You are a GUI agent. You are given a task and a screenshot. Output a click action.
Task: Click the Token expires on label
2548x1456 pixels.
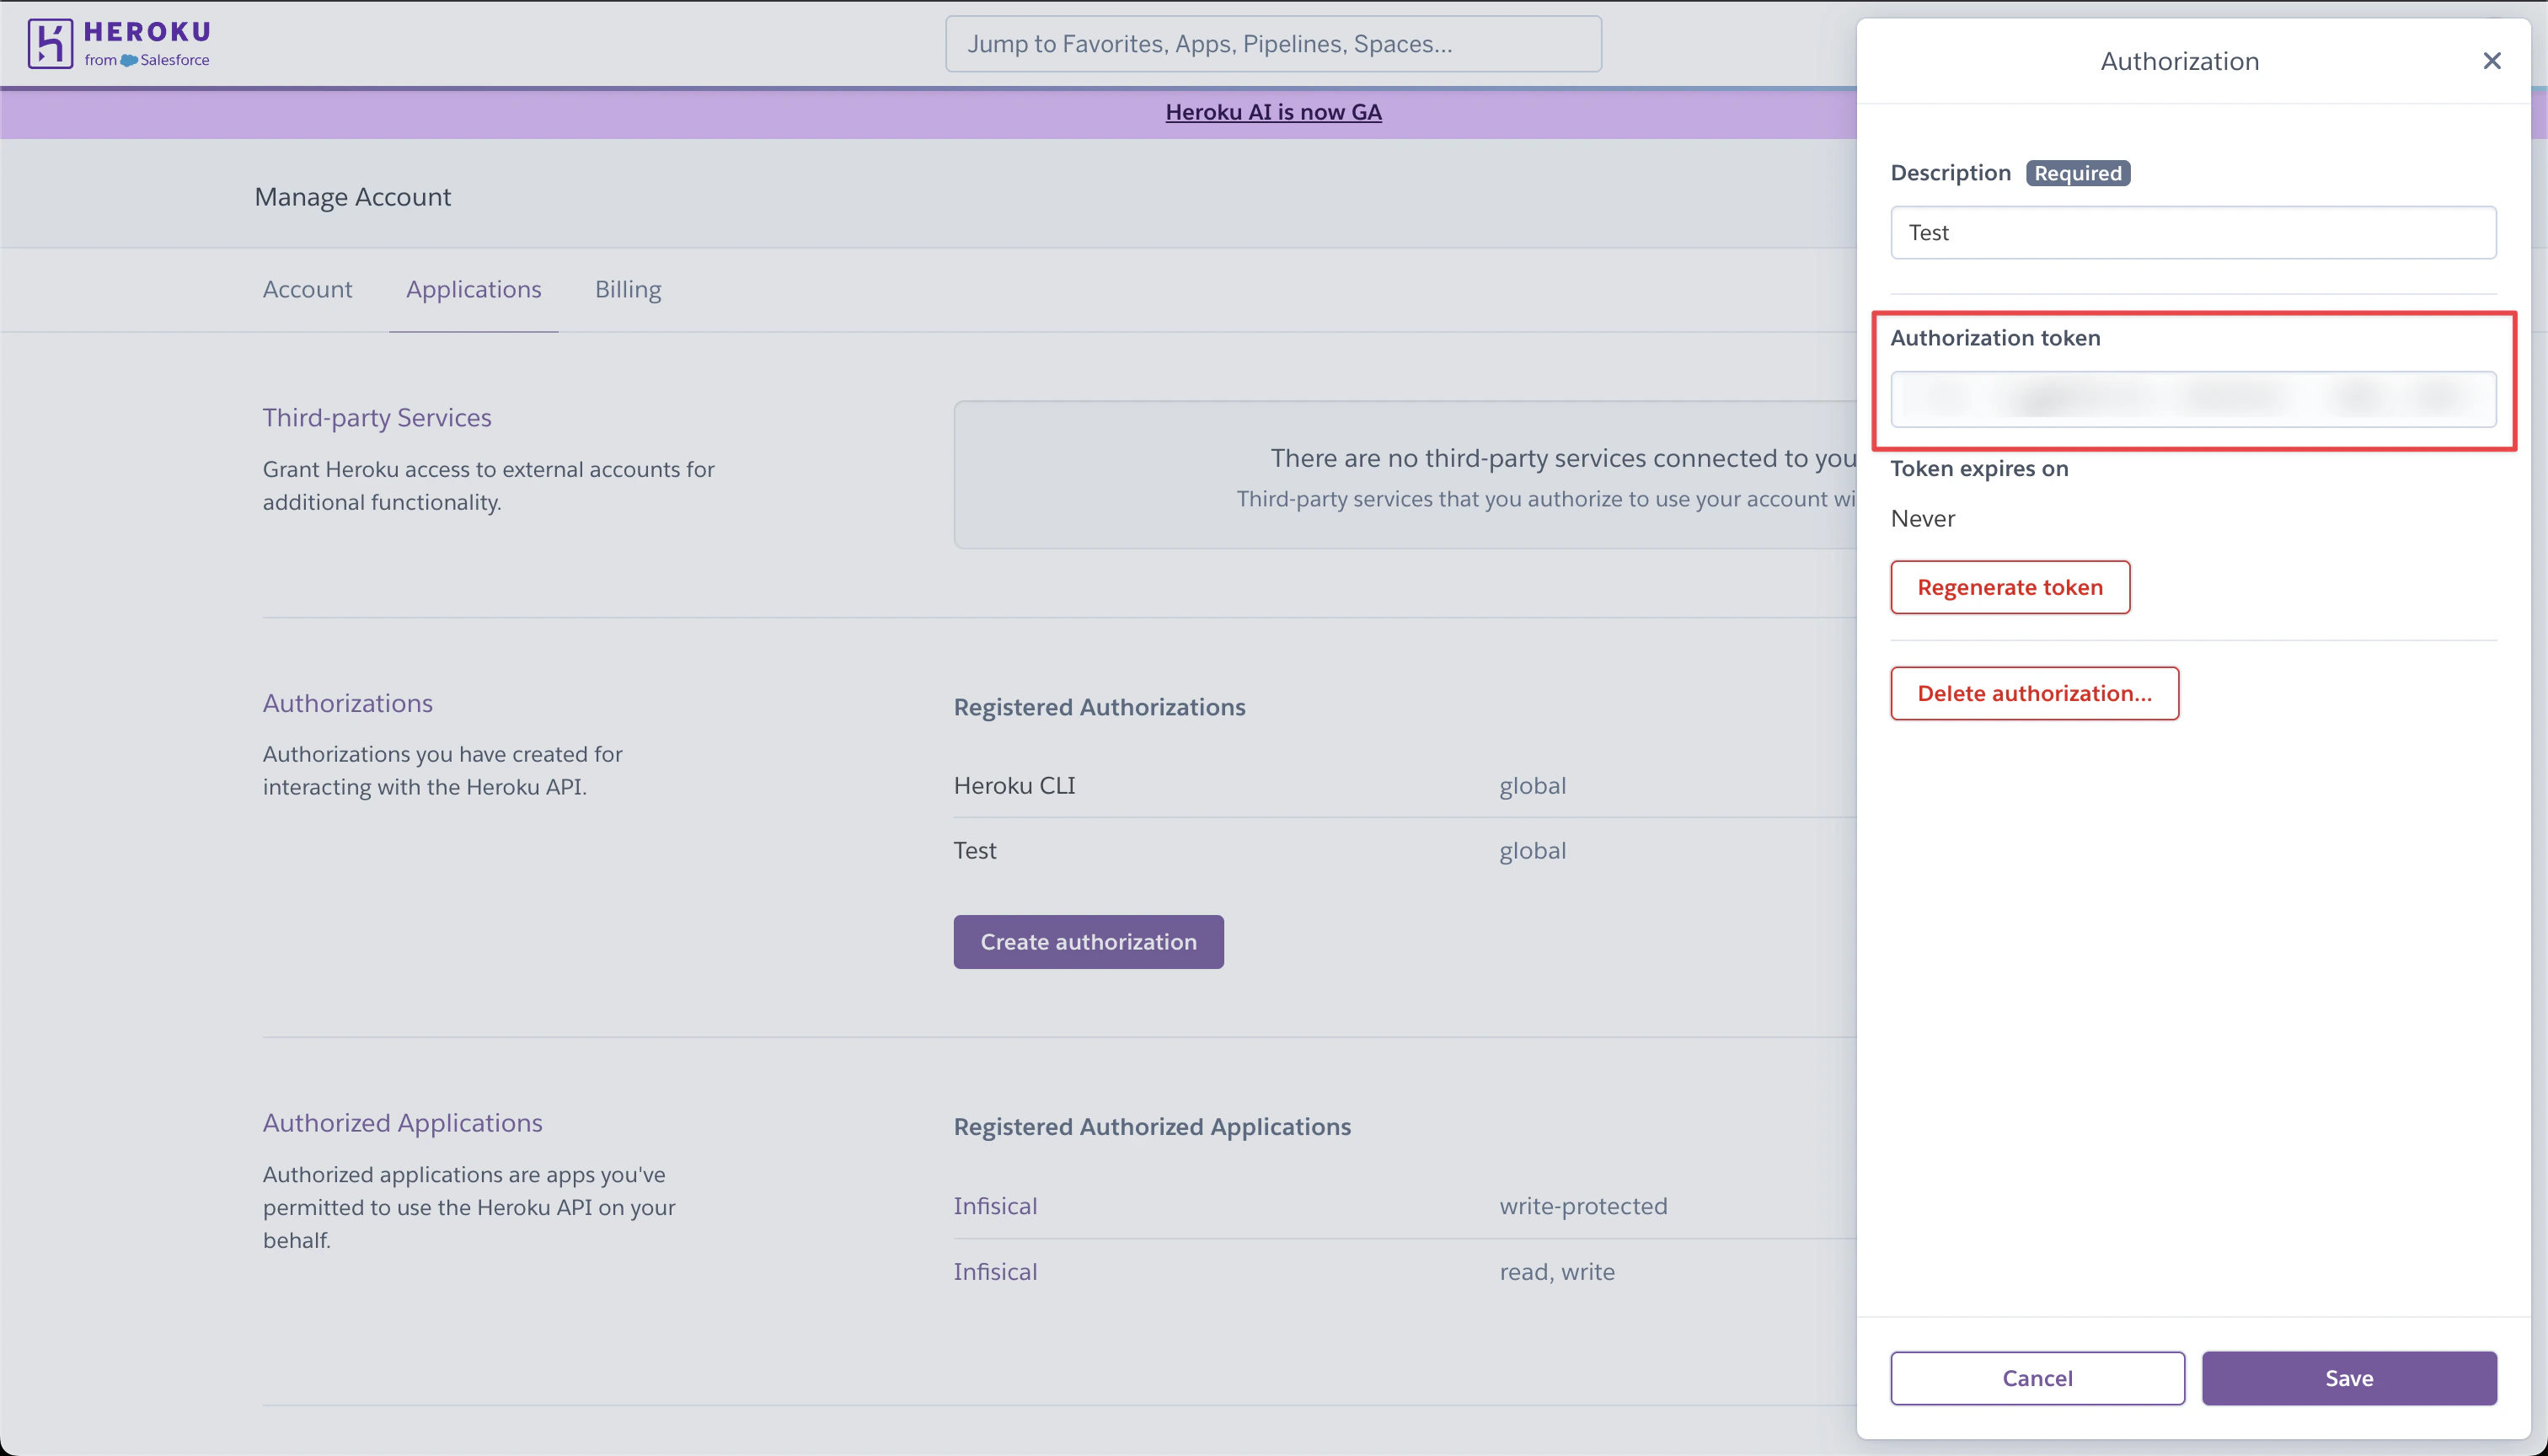(x=1979, y=469)
